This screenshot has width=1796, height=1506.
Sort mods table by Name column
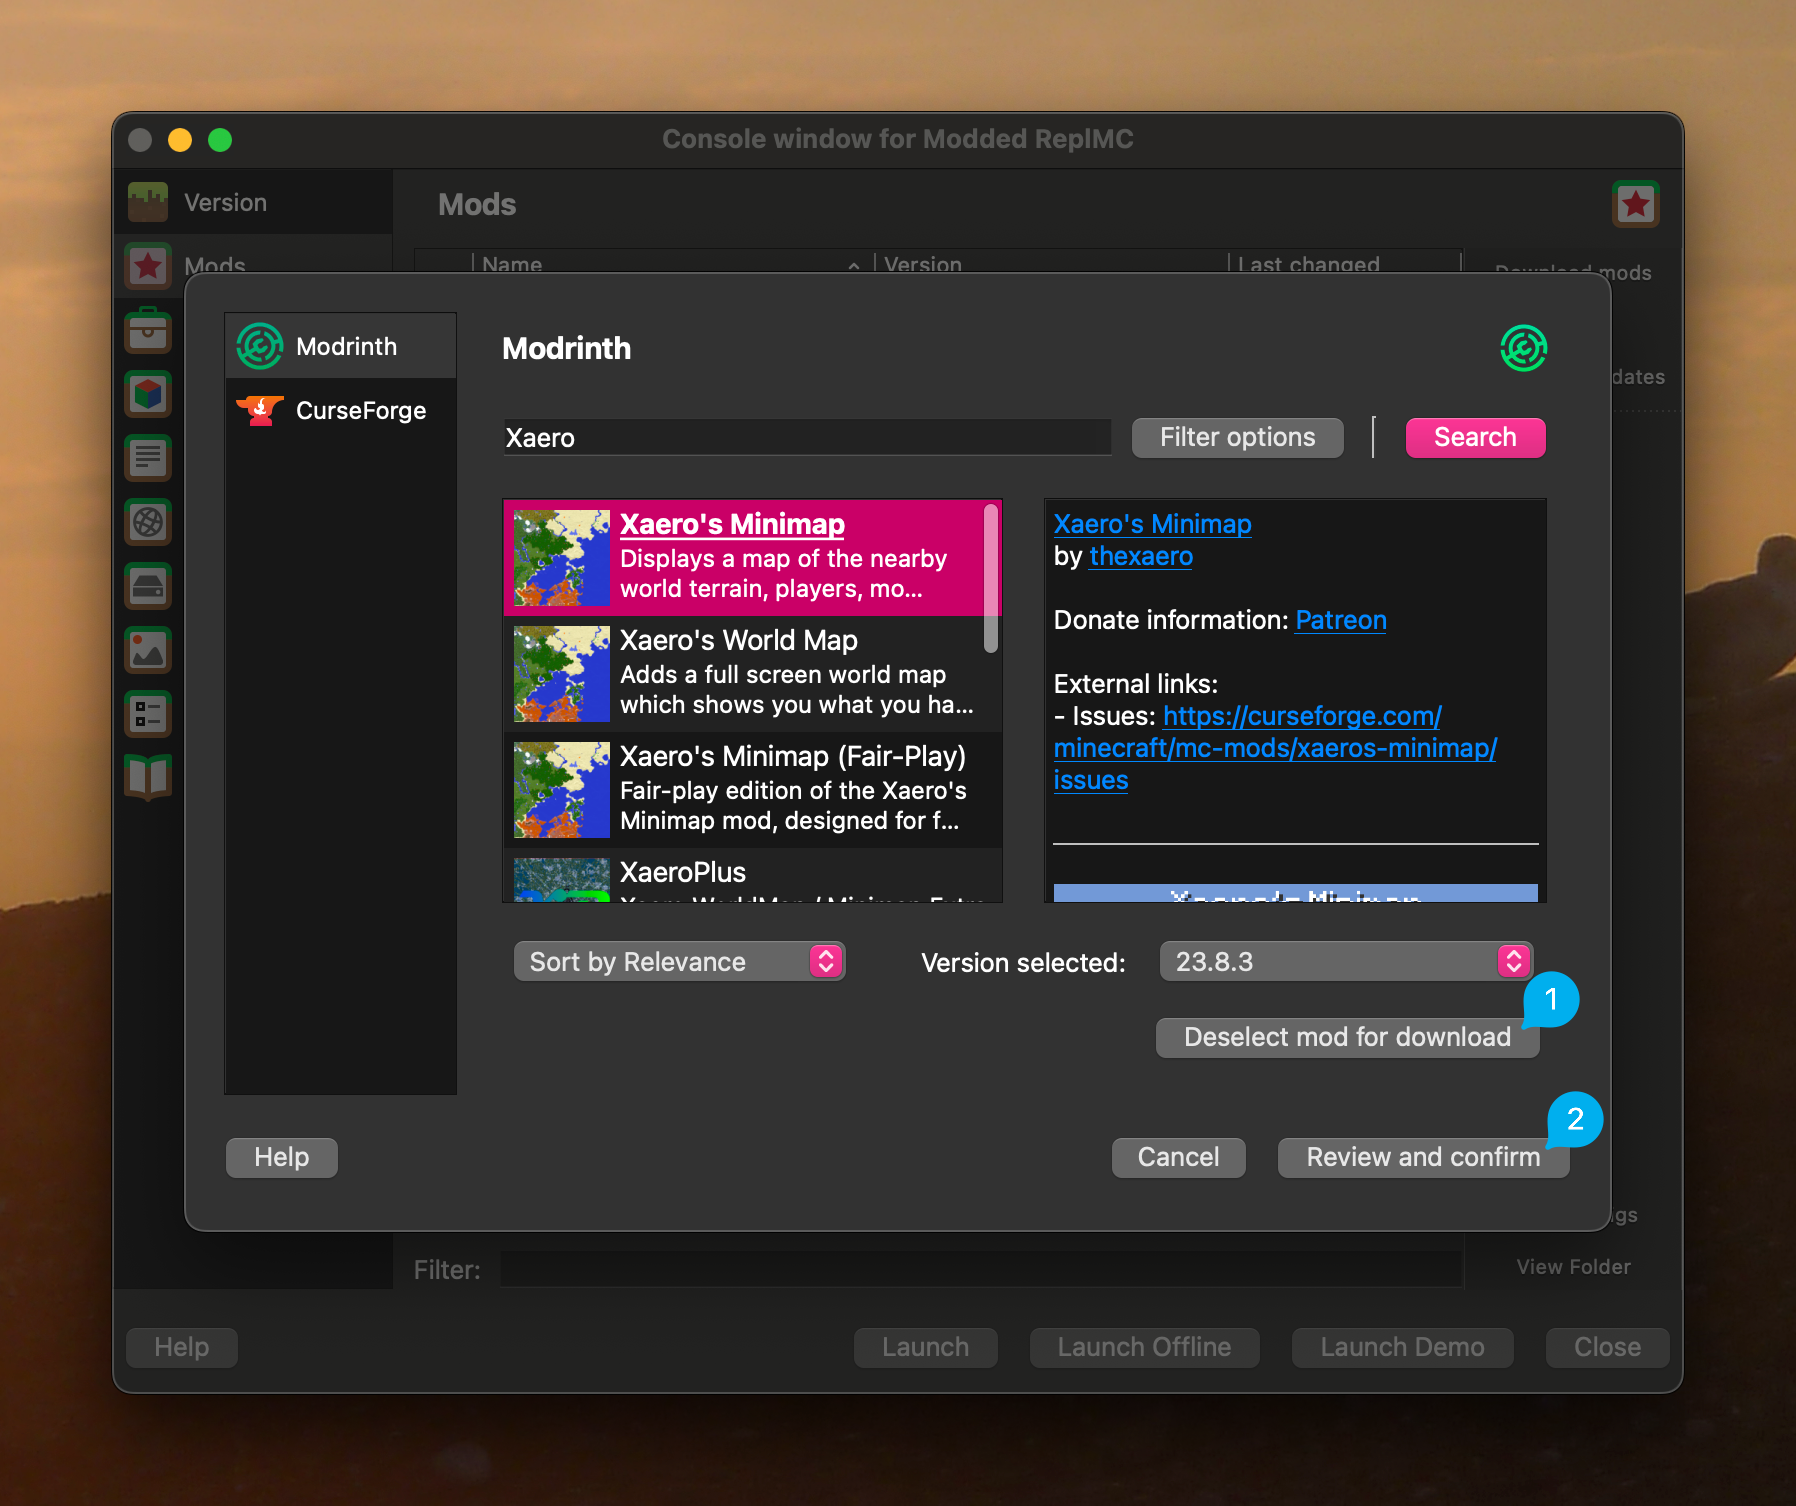coord(672,263)
